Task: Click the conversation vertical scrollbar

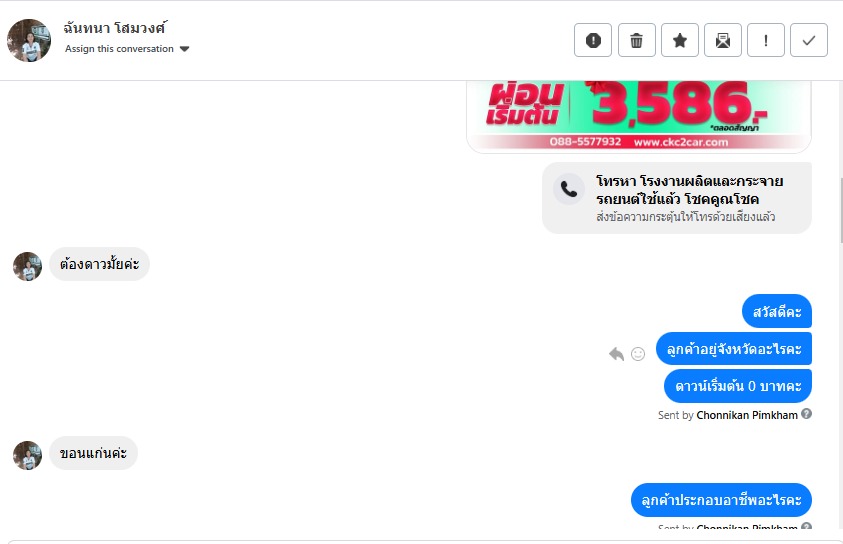Action: [x=840, y=210]
